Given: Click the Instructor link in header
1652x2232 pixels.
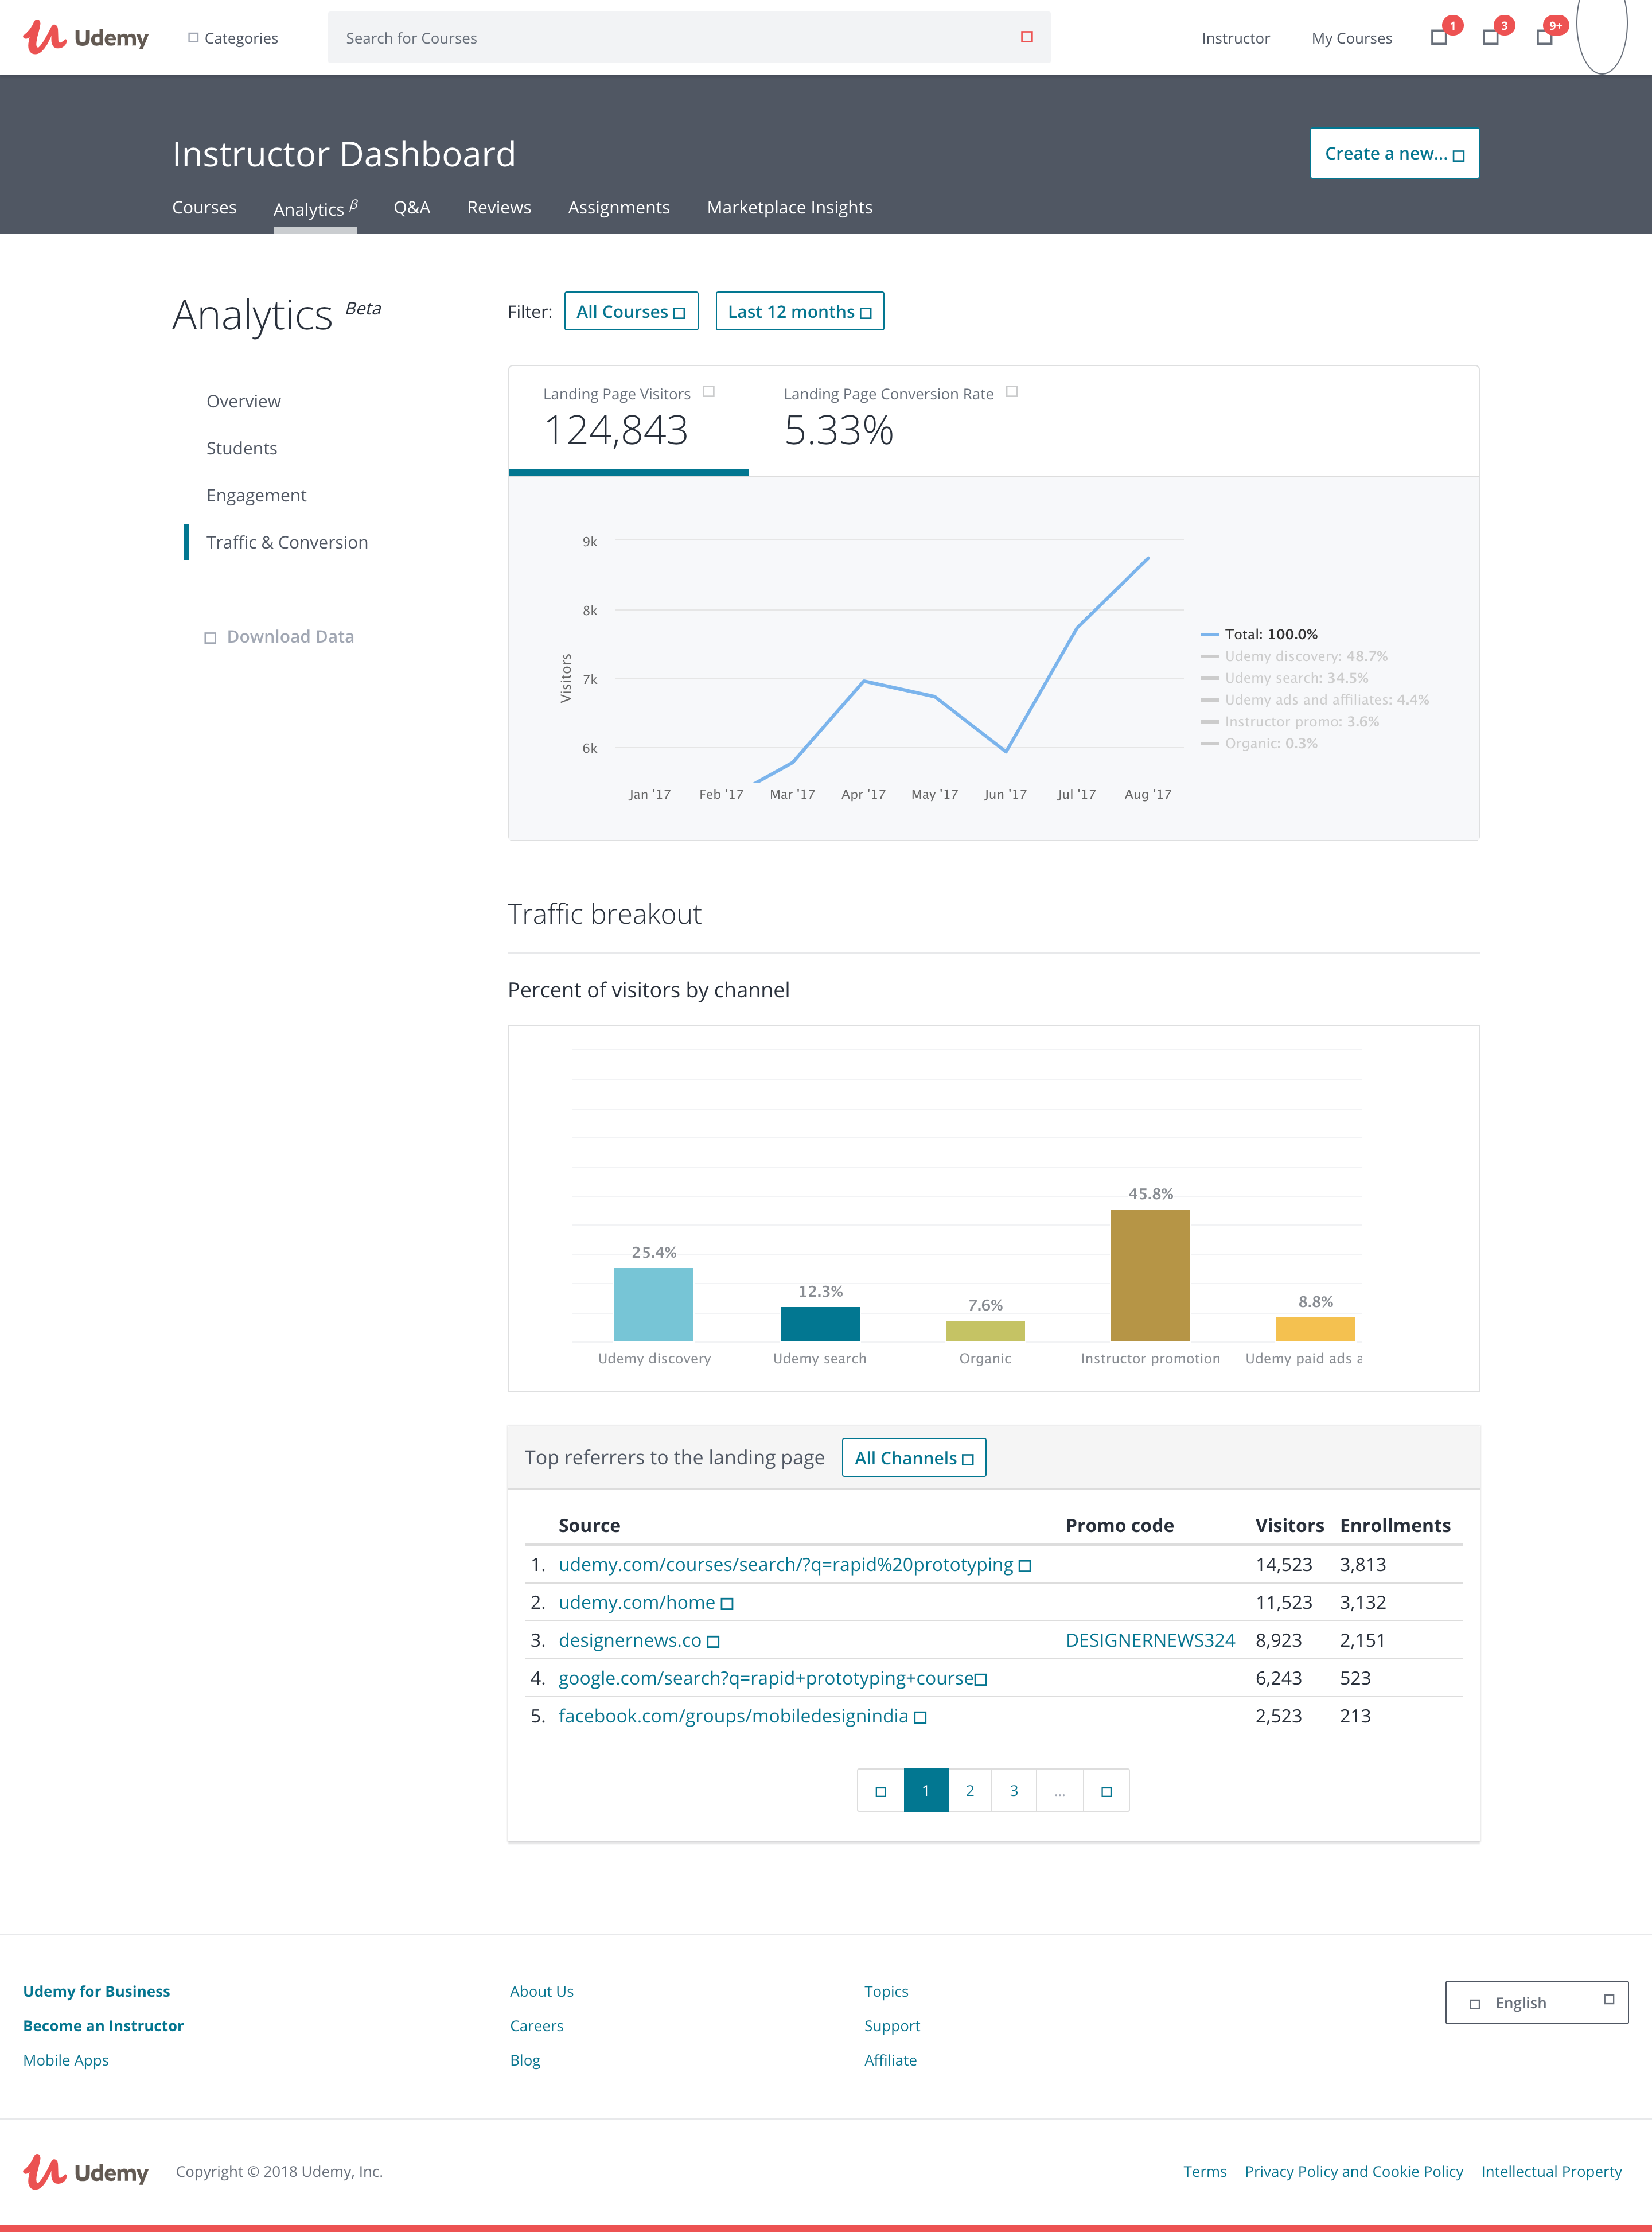Looking at the screenshot, I should point(1236,38).
